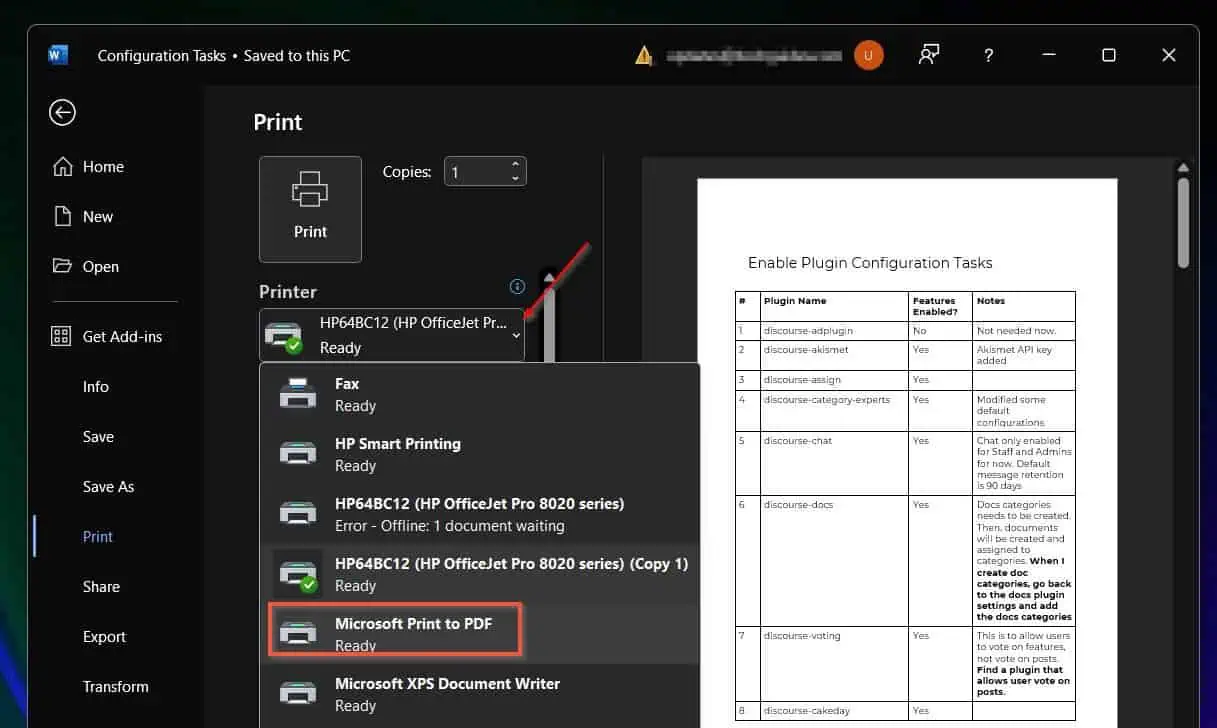This screenshot has height=728, width=1217.
Task: Click the print preview vertical scrollbar
Action: pos(1183,222)
